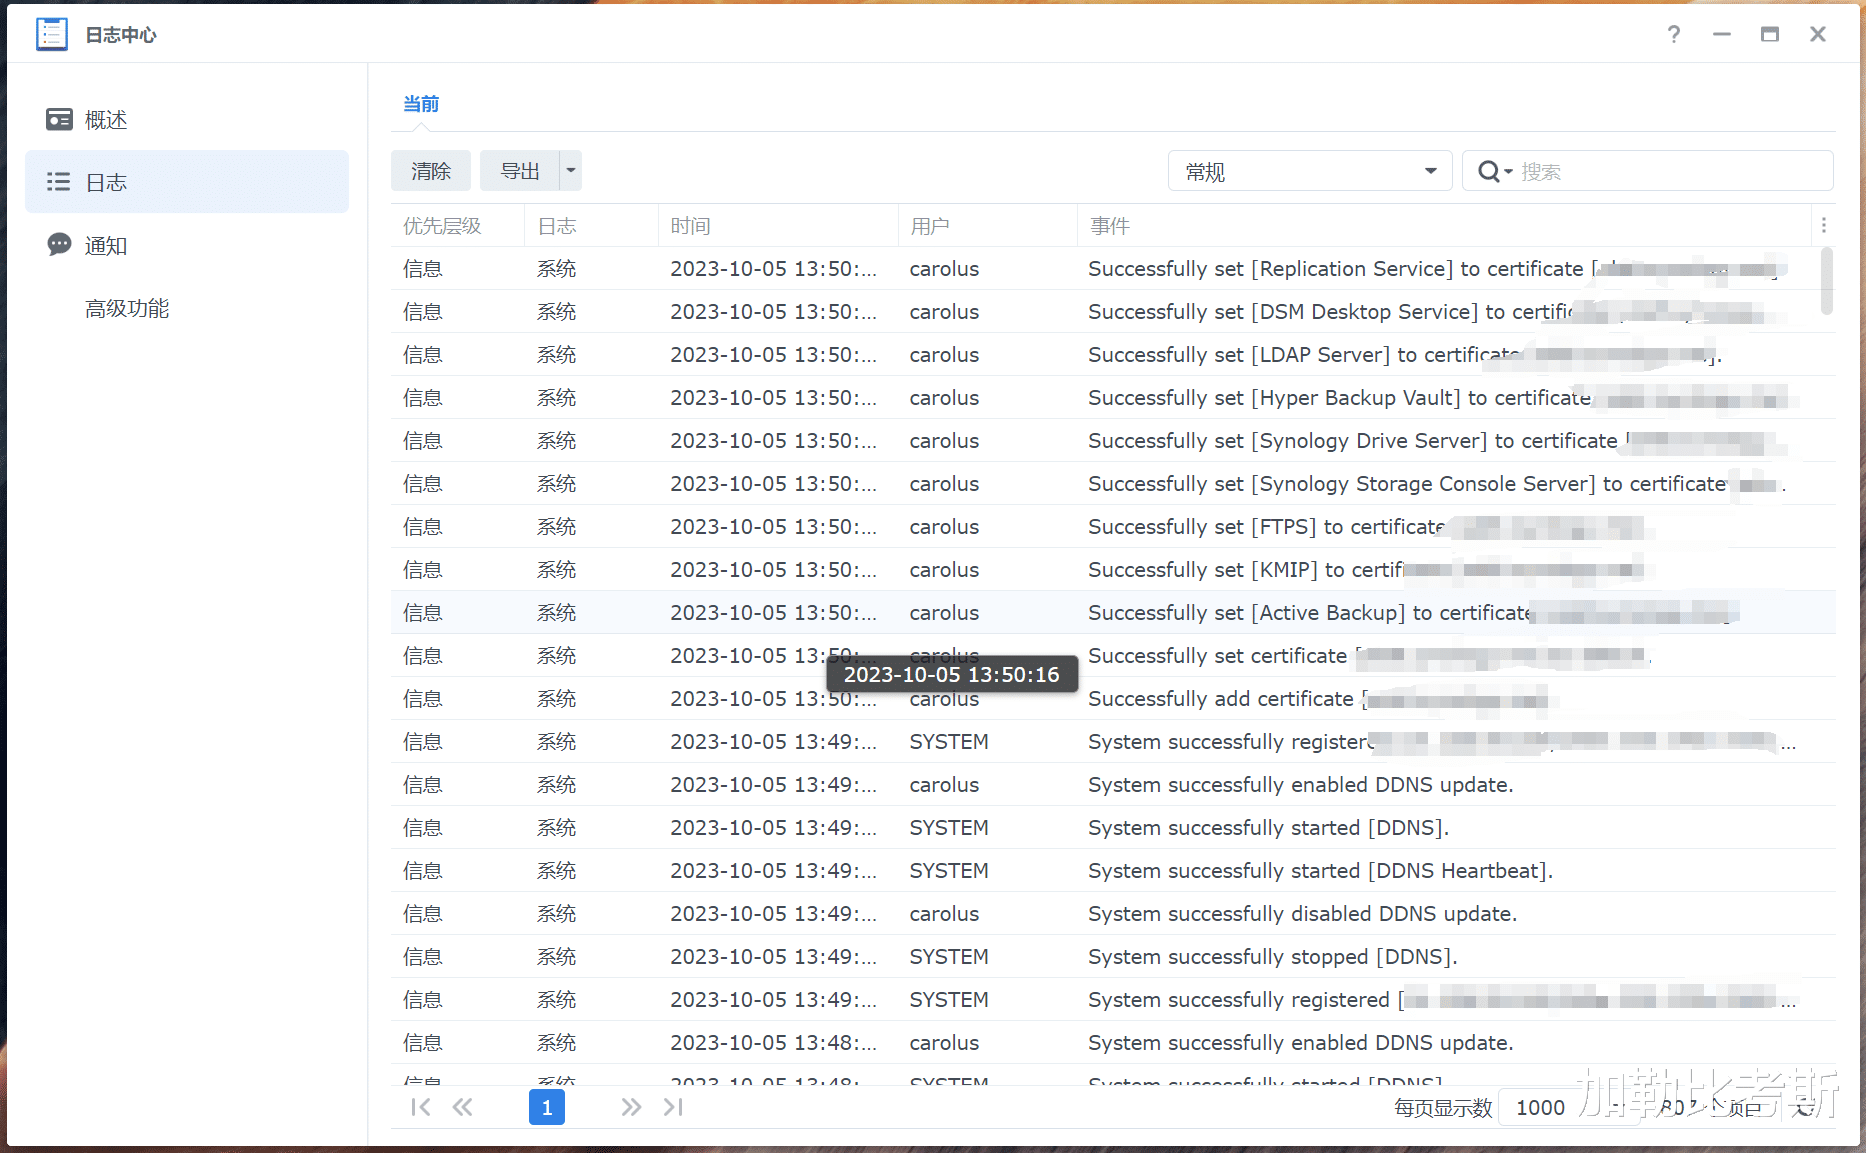Viewport: 1866px width, 1153px height.
Task: Open the 常规 log type dropdown
Action: [x=1310, y=171]
